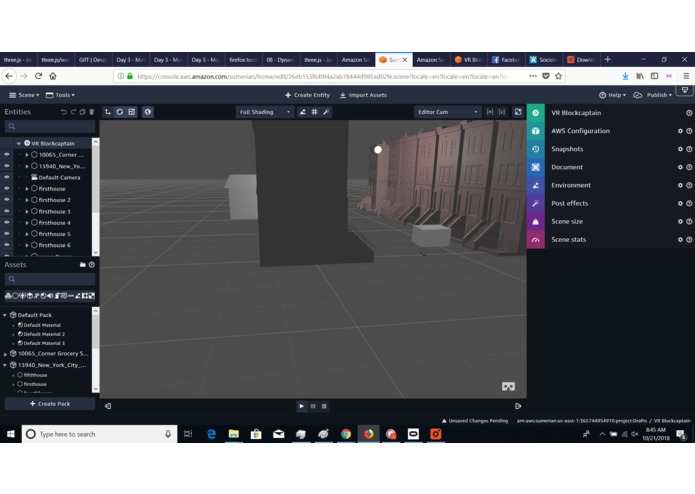Open the Scene menu

[24, 95]
